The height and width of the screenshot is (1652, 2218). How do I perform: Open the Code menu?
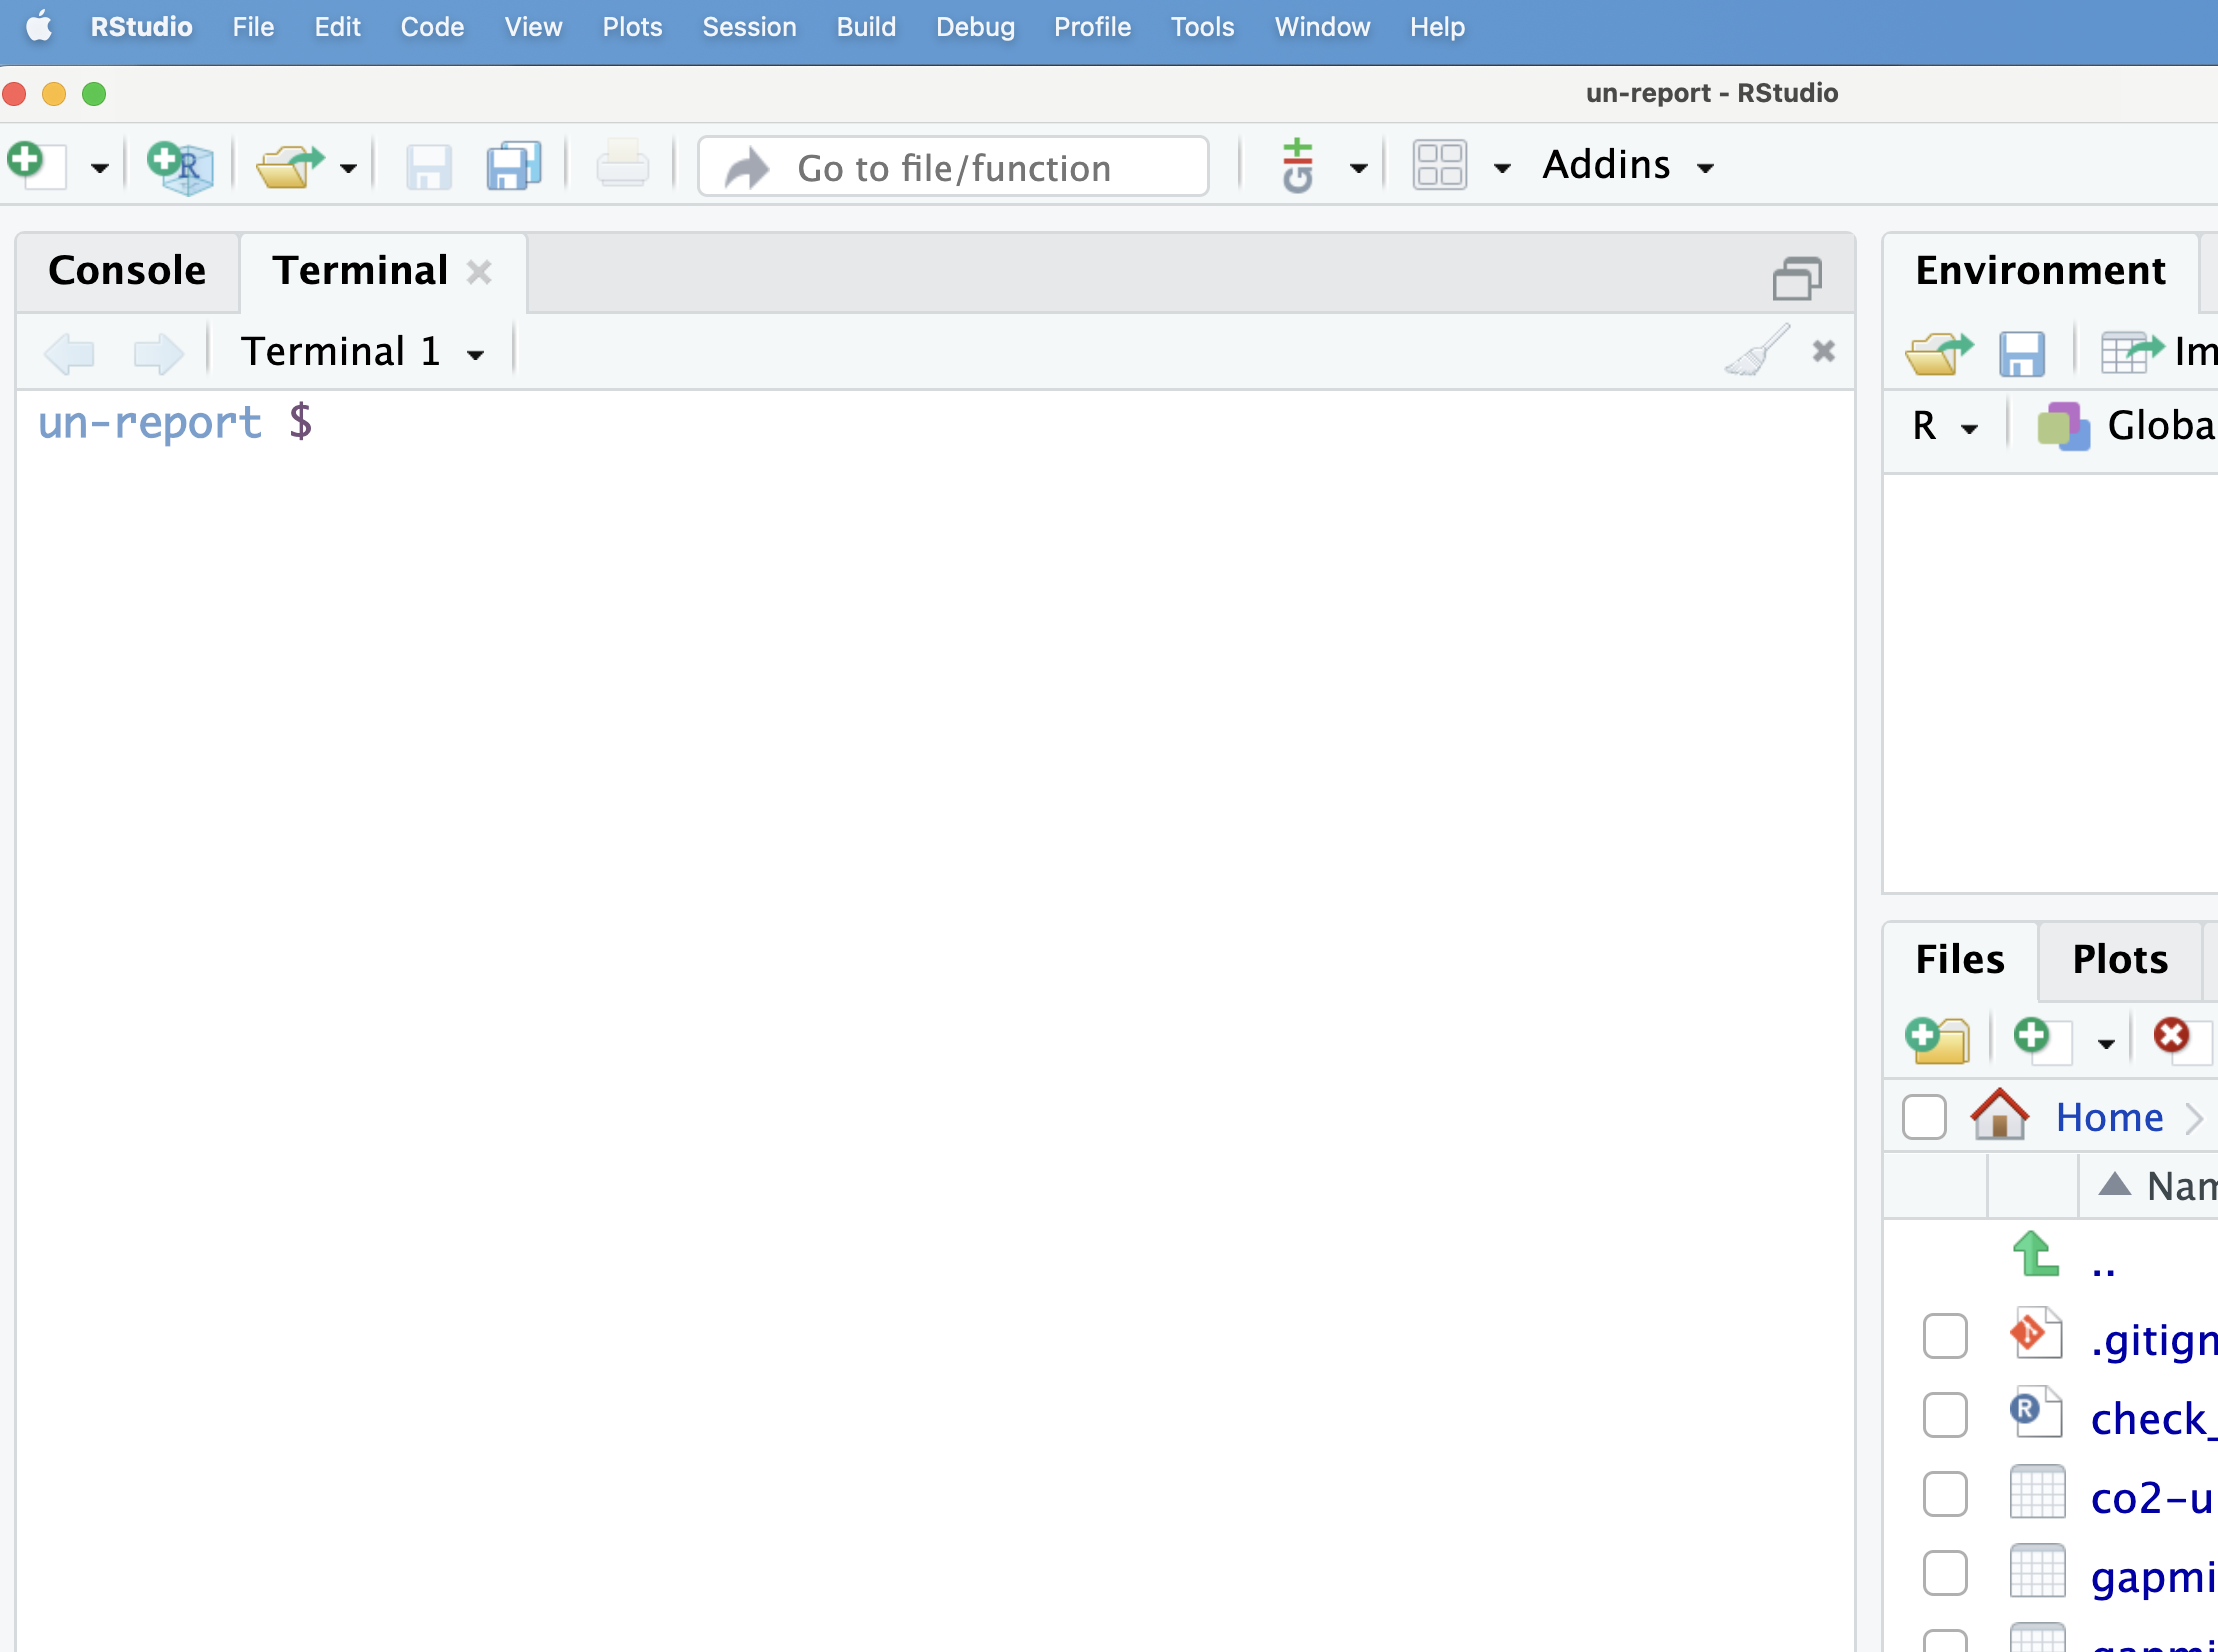pos(432,27)
